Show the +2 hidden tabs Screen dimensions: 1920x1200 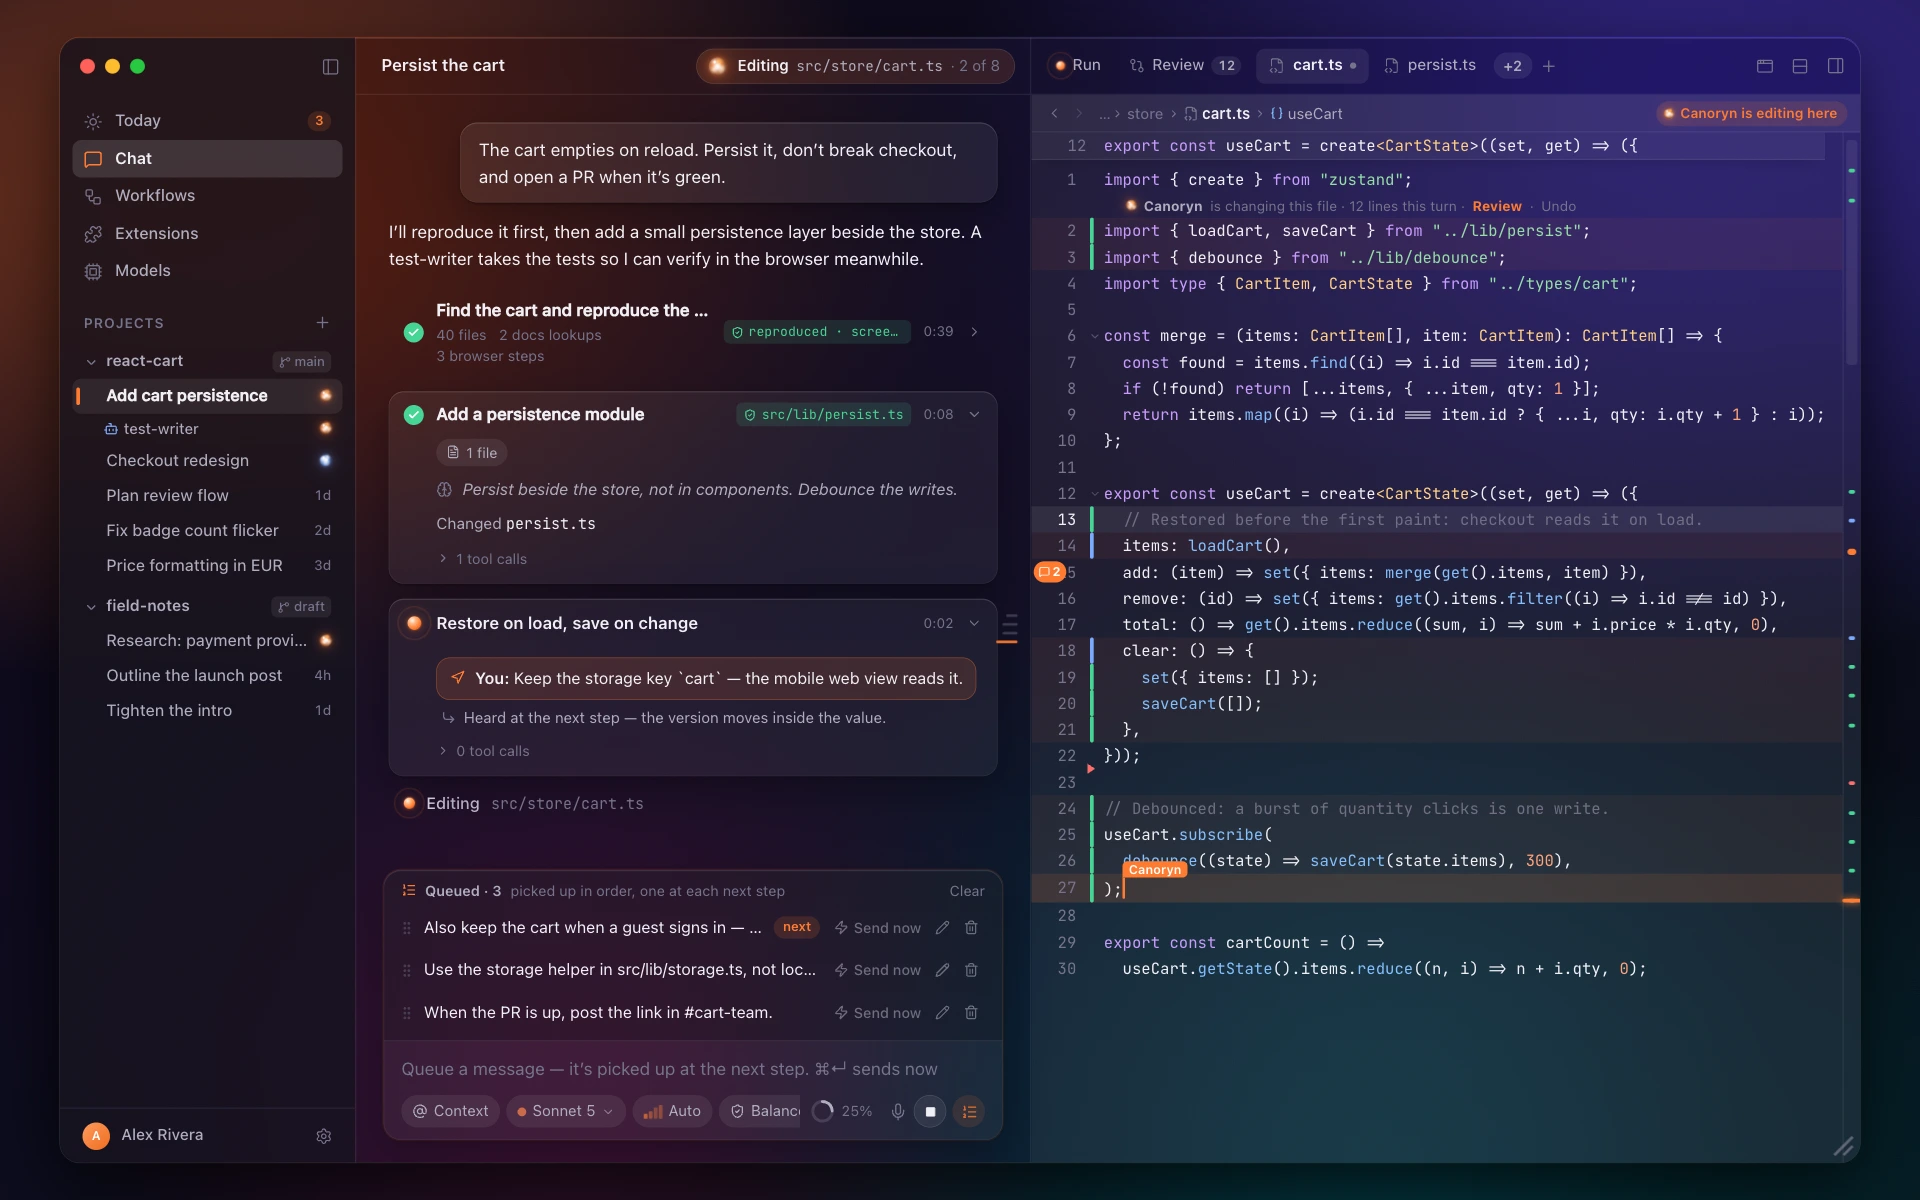pos(1512,66)
